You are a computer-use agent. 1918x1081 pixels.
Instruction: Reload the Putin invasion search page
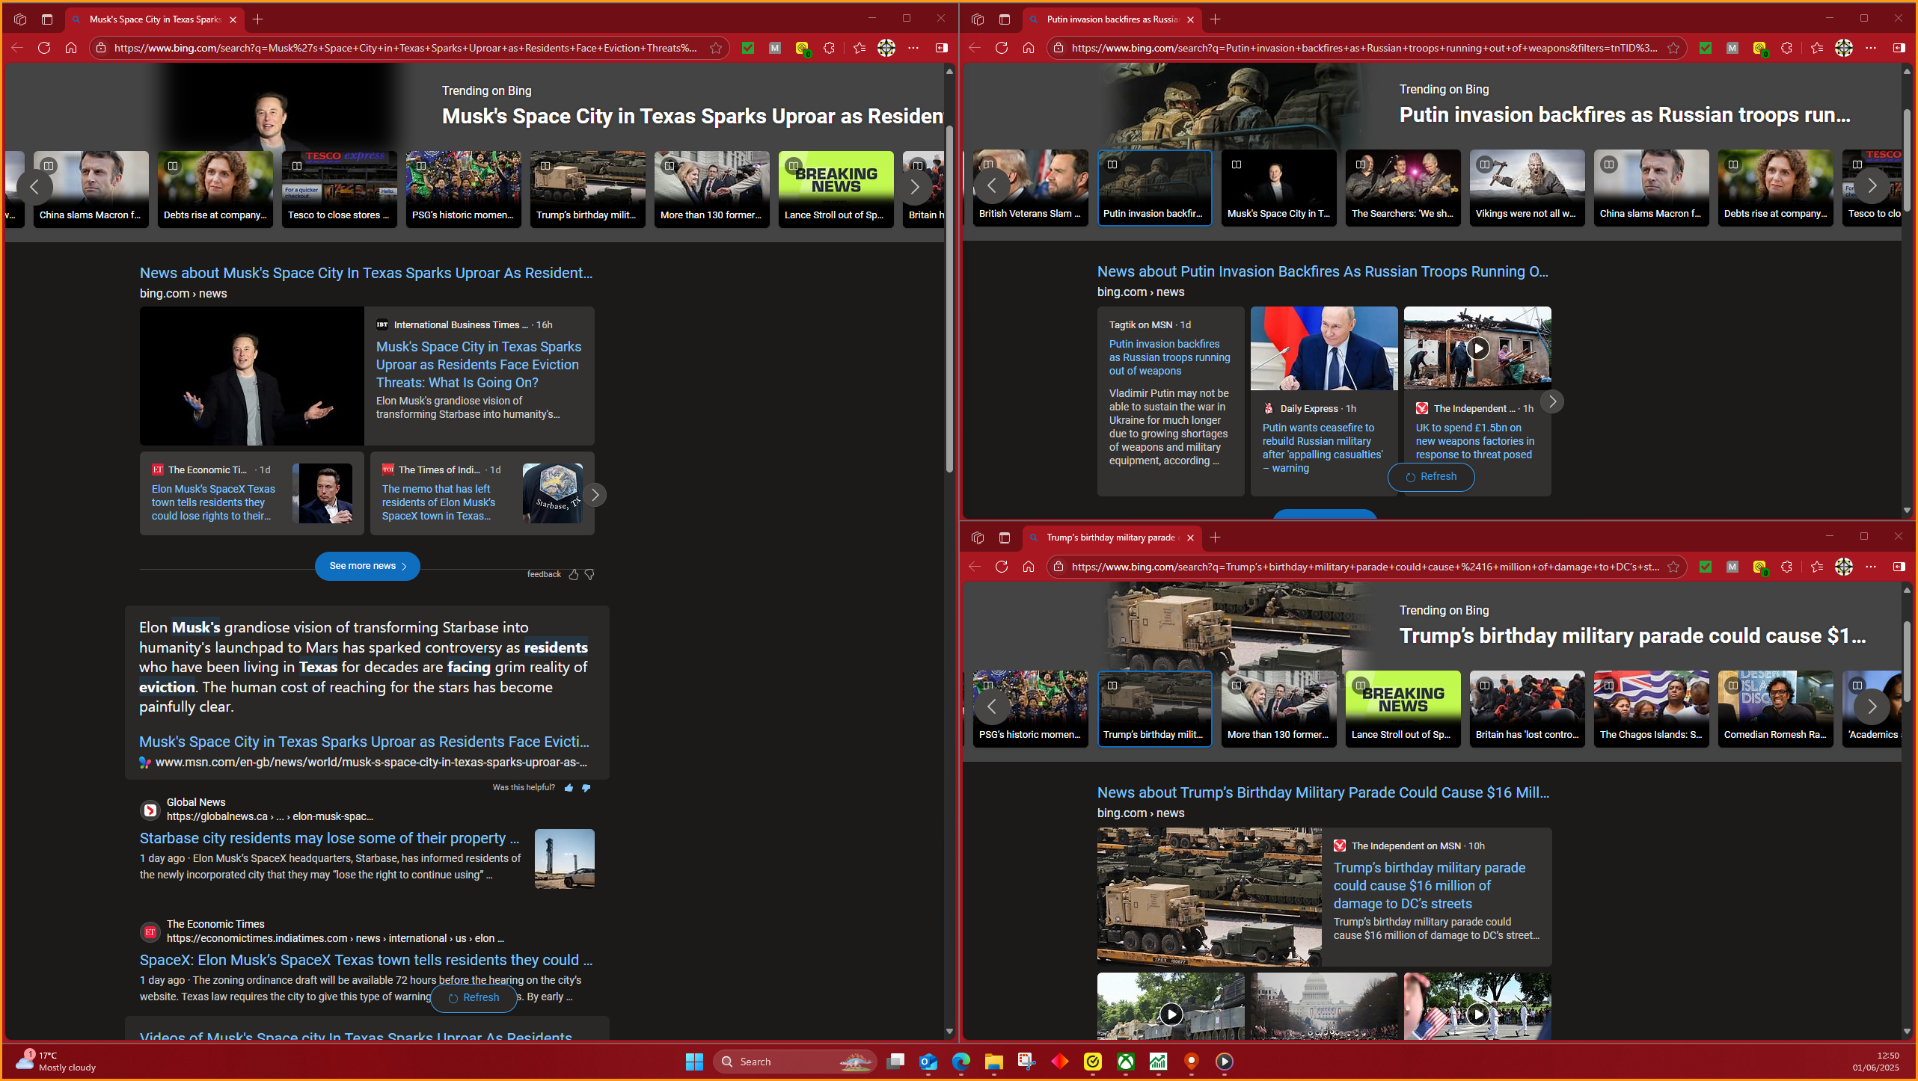coord(1001,48)
